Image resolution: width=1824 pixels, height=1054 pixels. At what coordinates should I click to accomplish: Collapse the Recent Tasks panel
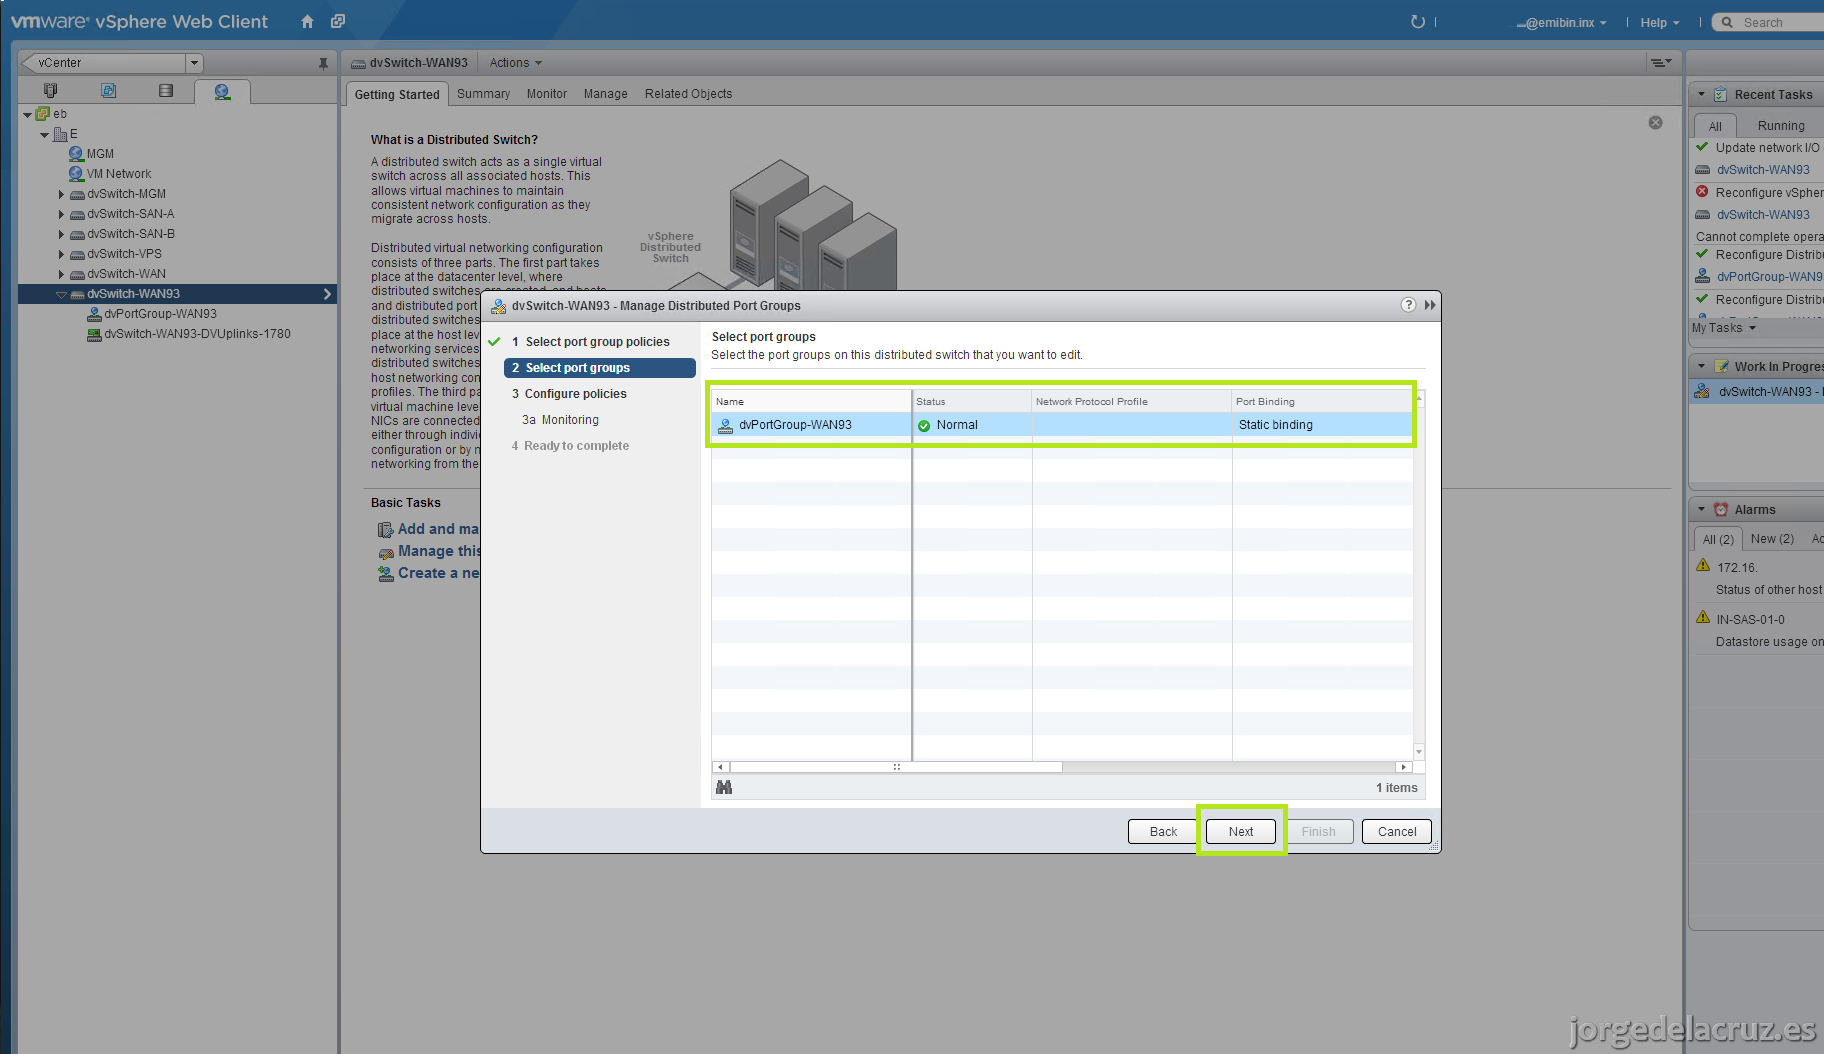1701,94
